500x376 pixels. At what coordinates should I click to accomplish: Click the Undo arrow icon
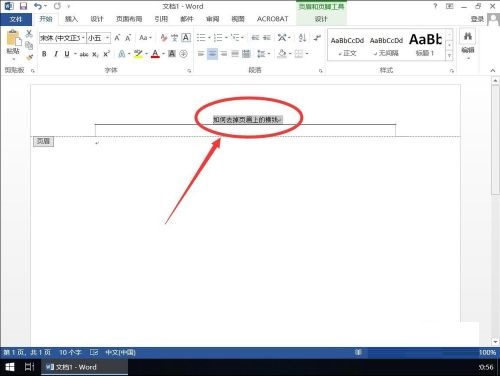[38, 6]
